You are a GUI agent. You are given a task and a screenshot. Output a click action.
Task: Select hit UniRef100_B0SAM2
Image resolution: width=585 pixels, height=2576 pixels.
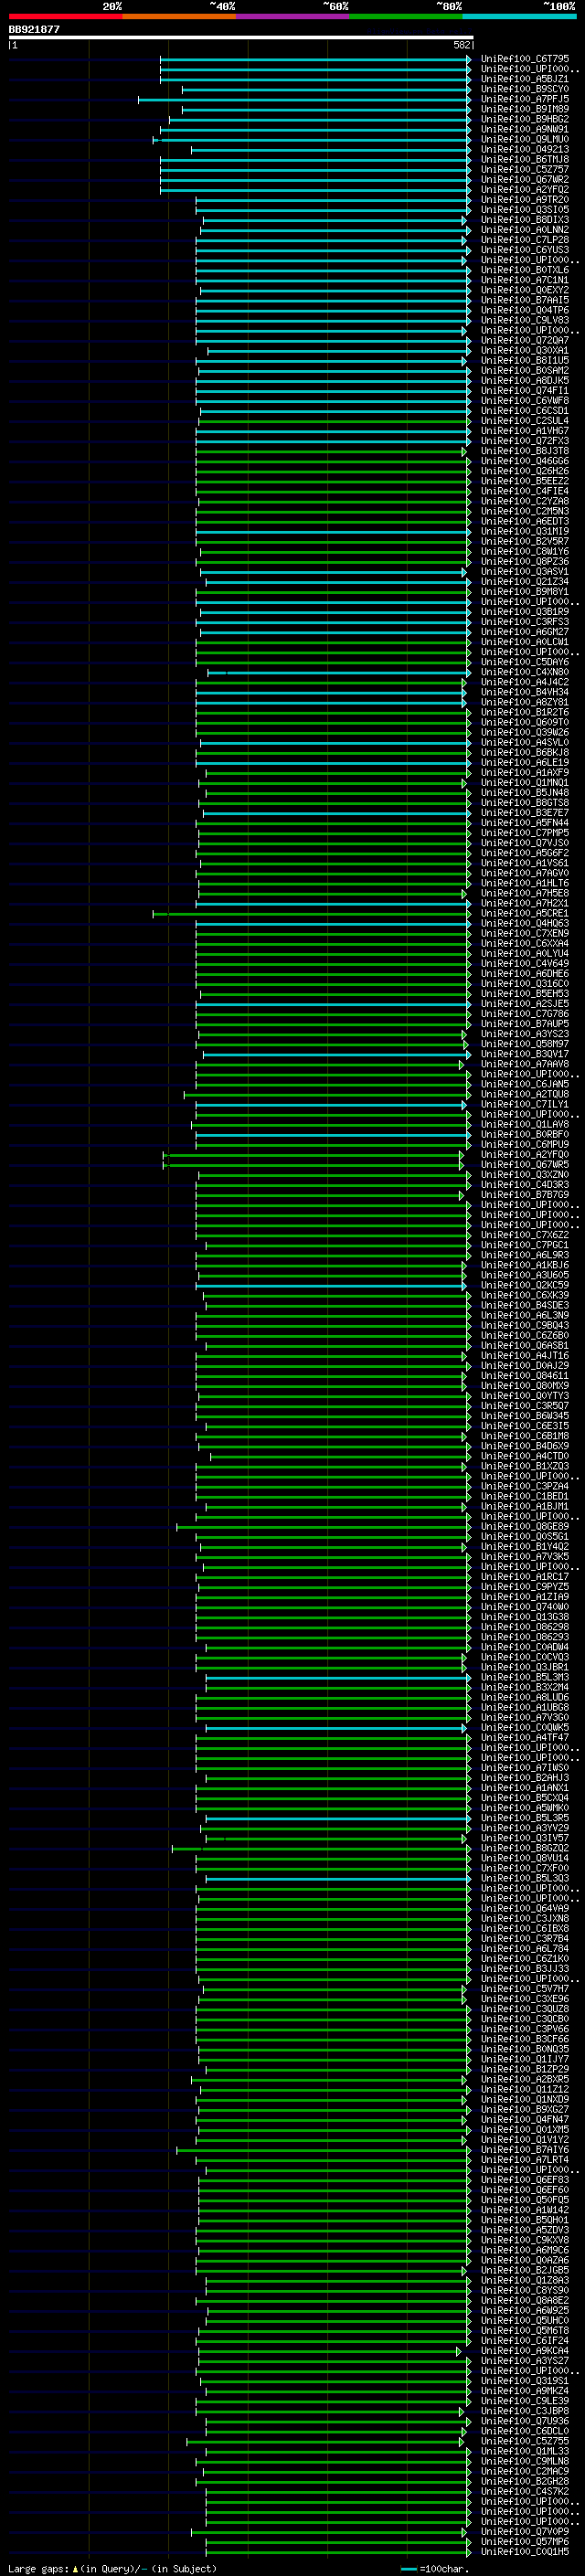524,370
